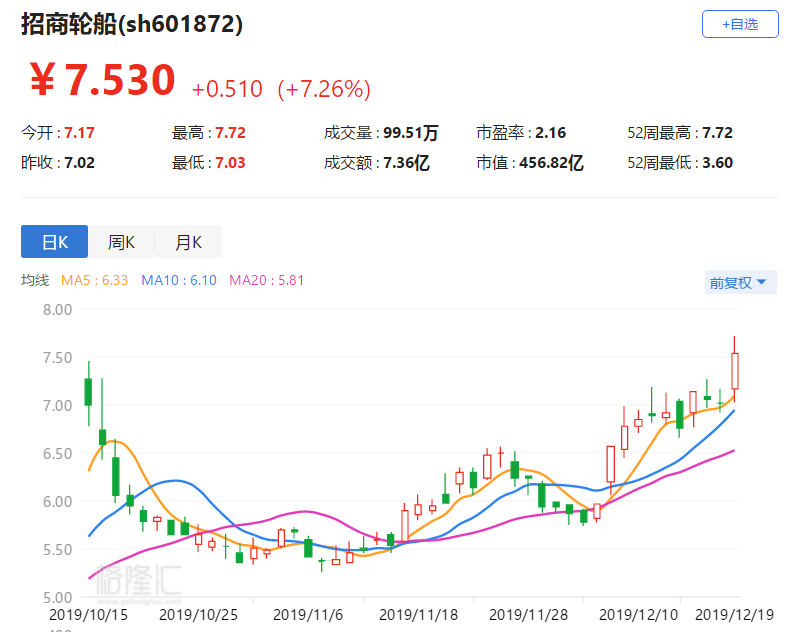Click 最高 value 7.72 in the 最高 row

tap(230, 133)
